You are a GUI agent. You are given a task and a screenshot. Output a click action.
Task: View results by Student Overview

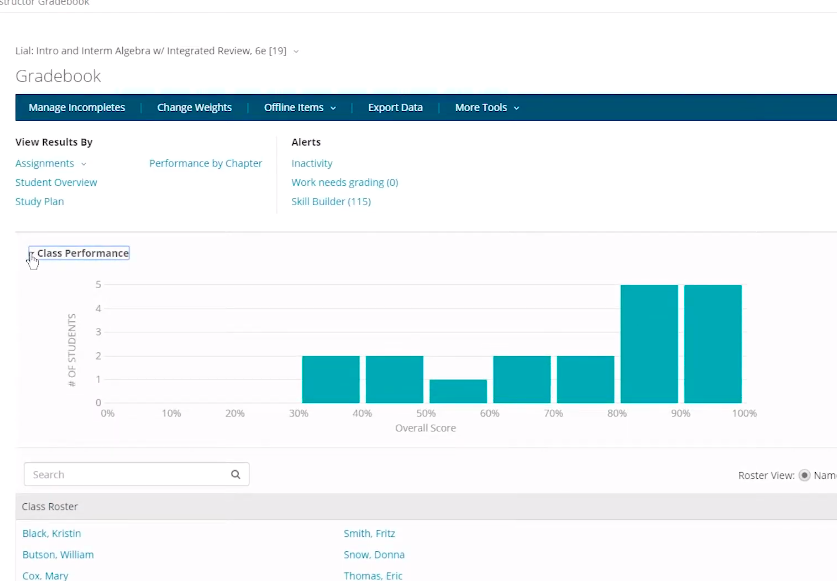[x=56, y=183]
